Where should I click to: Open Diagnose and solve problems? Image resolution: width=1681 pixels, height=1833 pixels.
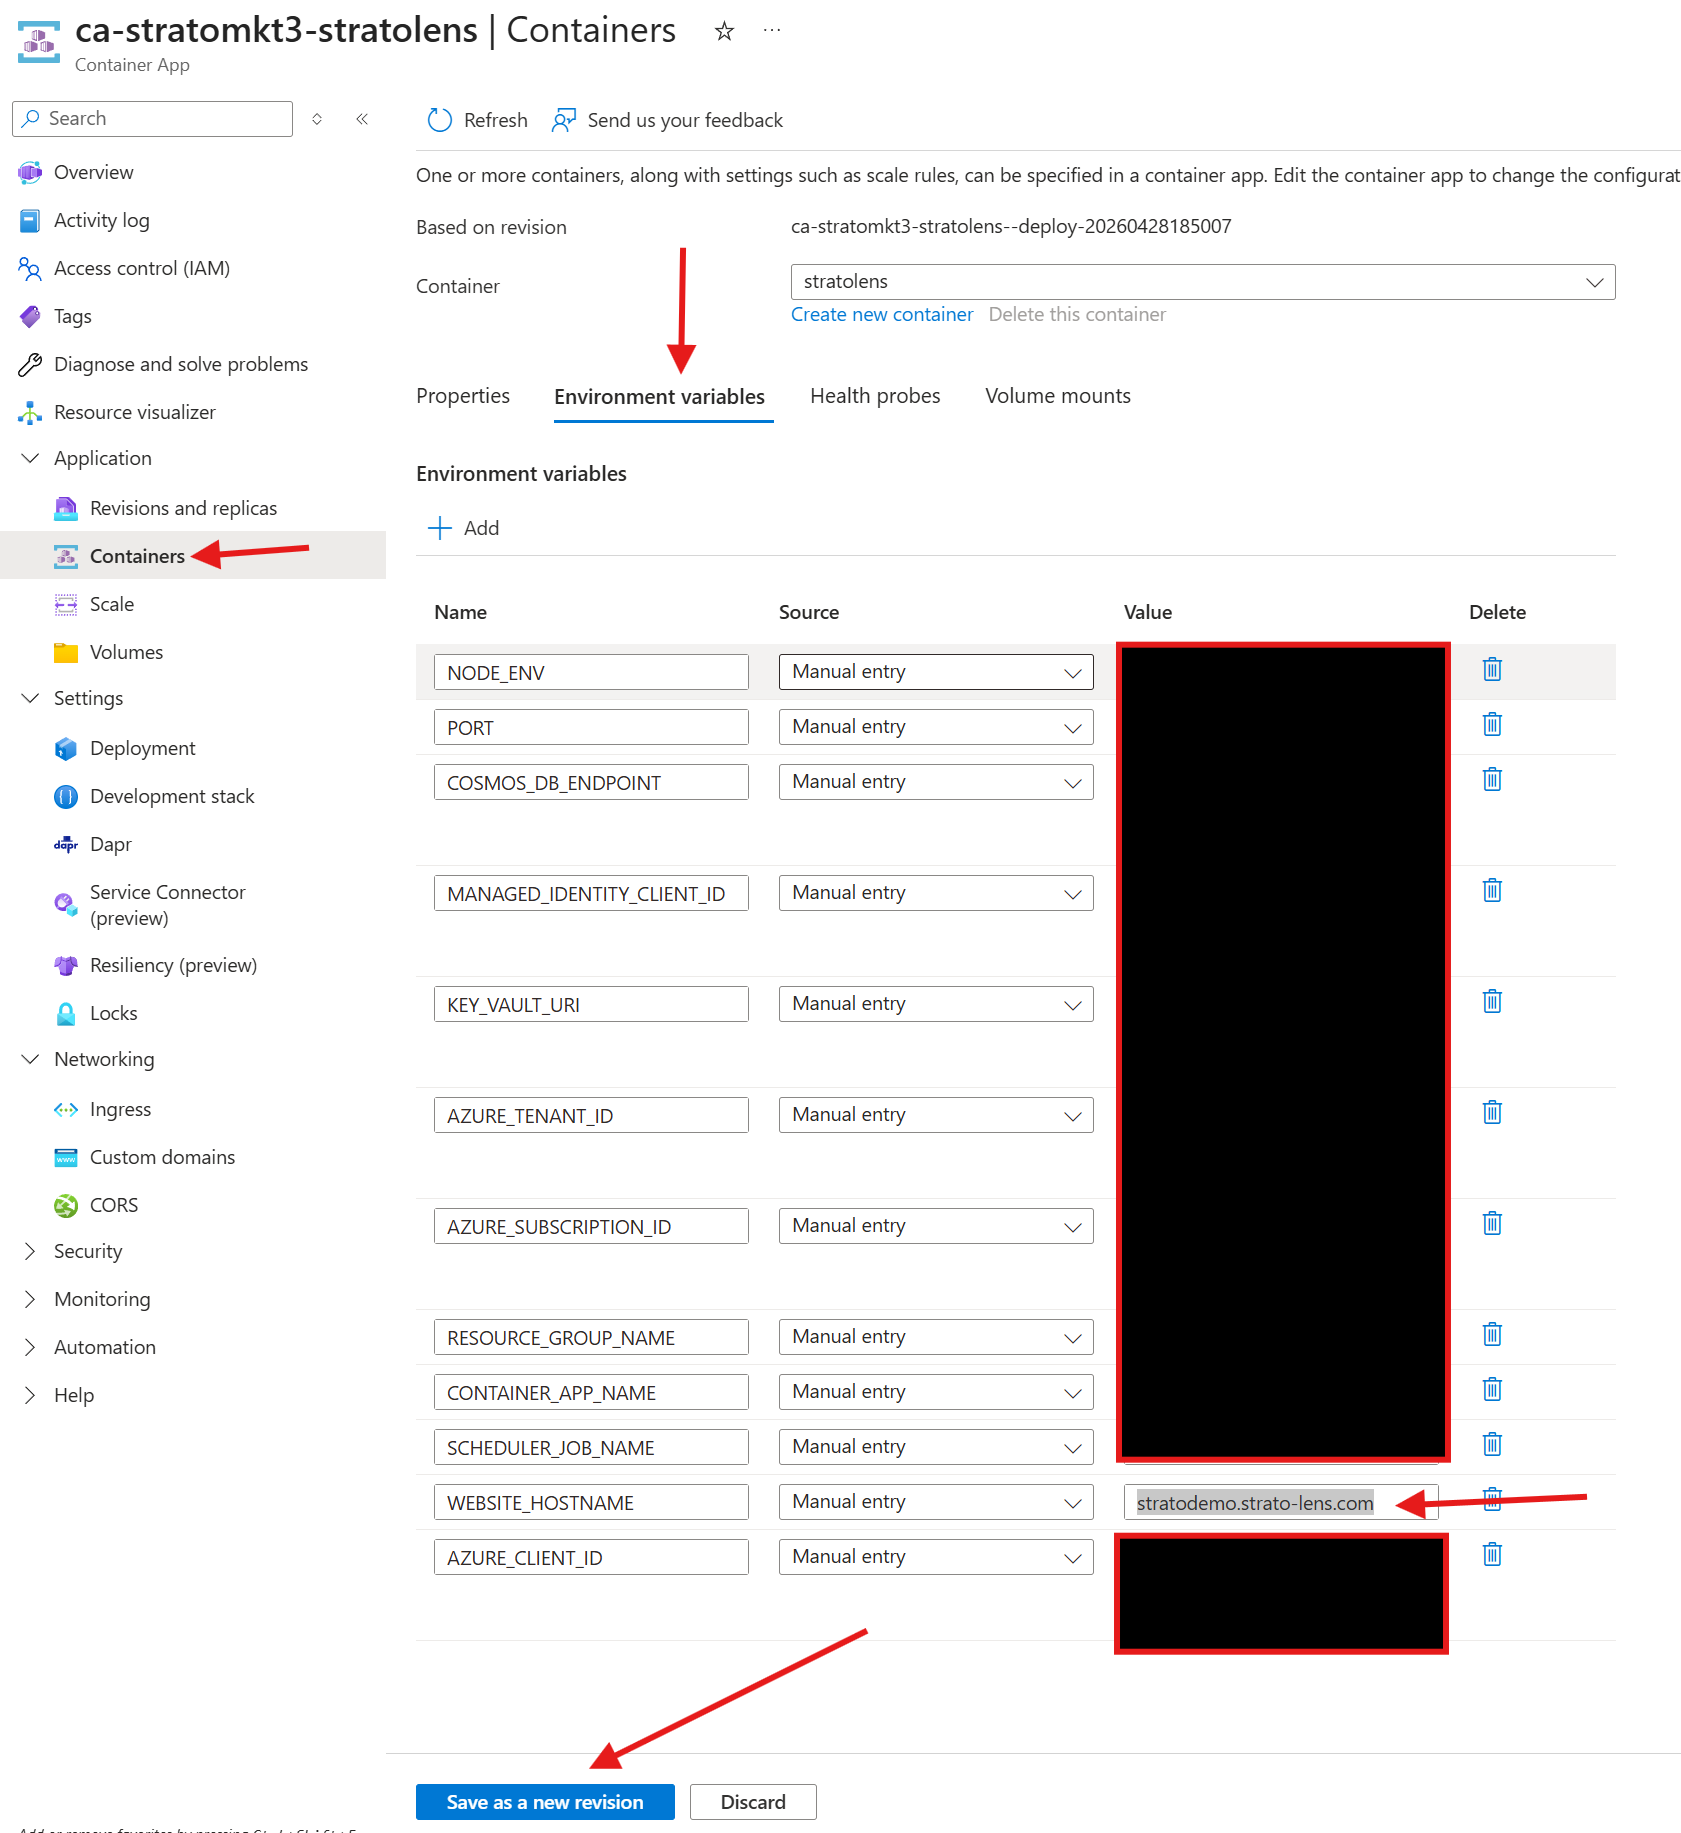[180, 364]
